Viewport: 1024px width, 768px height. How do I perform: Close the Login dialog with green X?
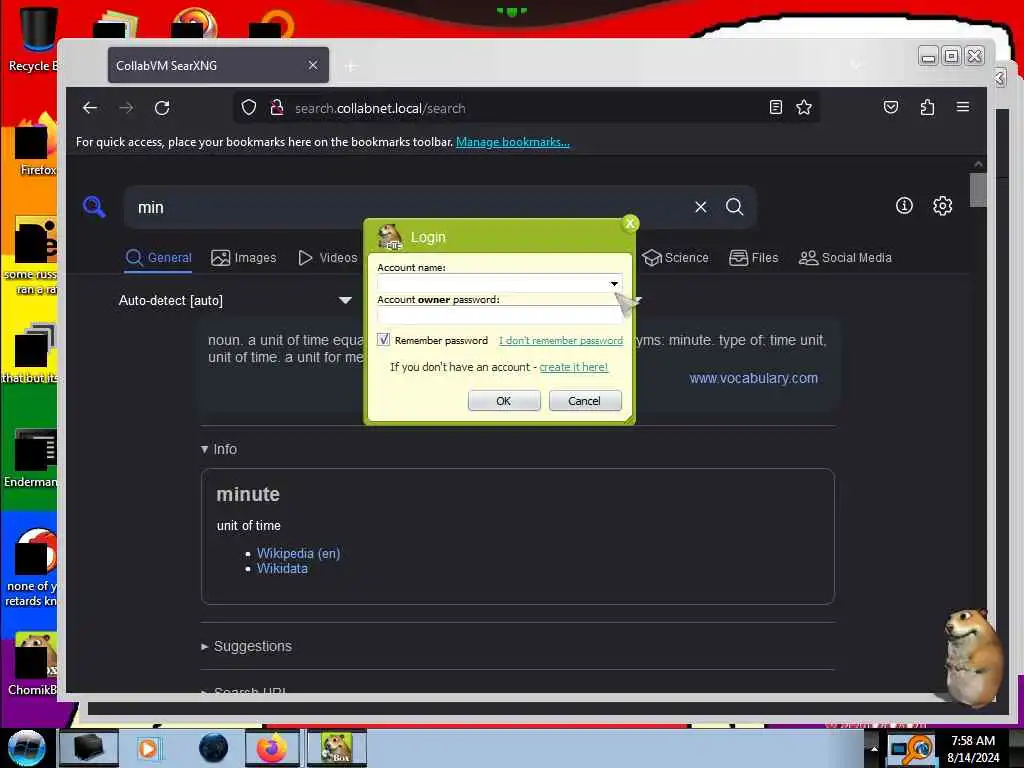coord(630,223)
